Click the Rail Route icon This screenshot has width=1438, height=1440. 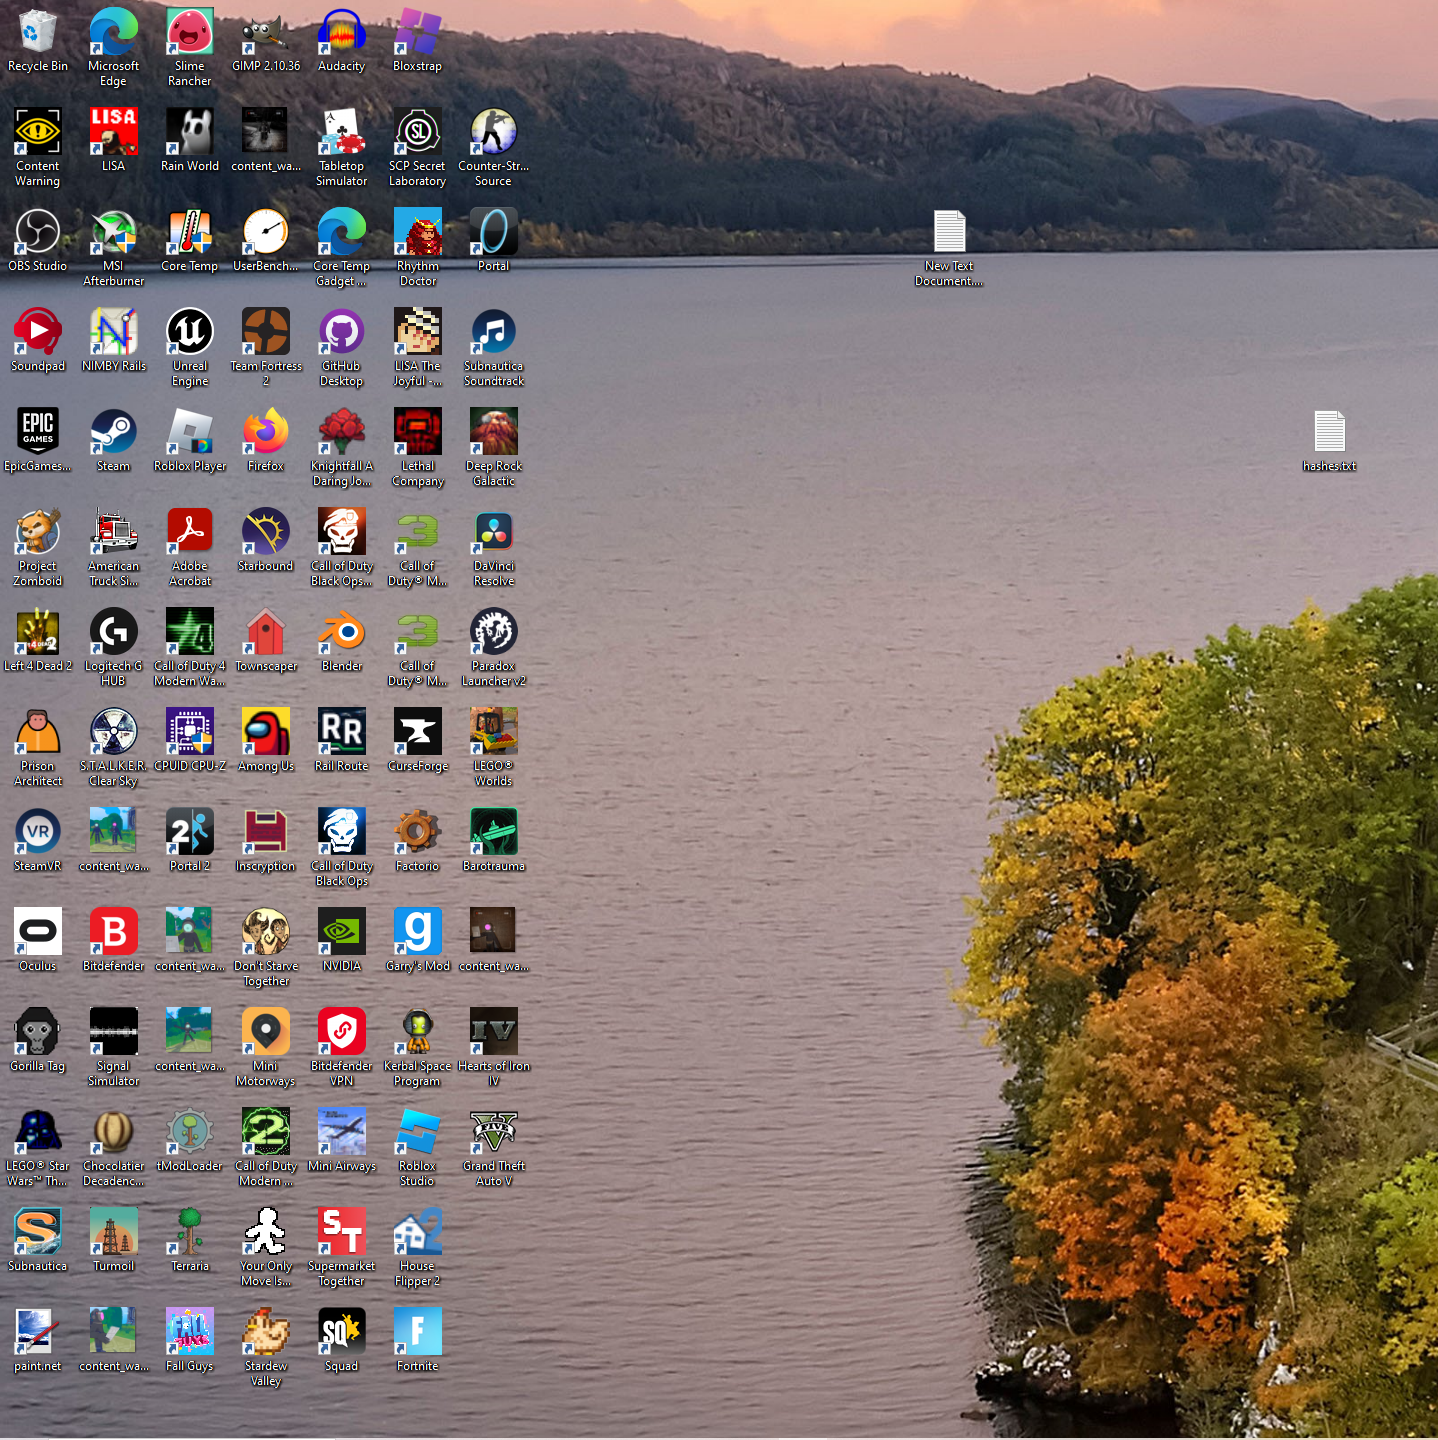click(342, 732)
